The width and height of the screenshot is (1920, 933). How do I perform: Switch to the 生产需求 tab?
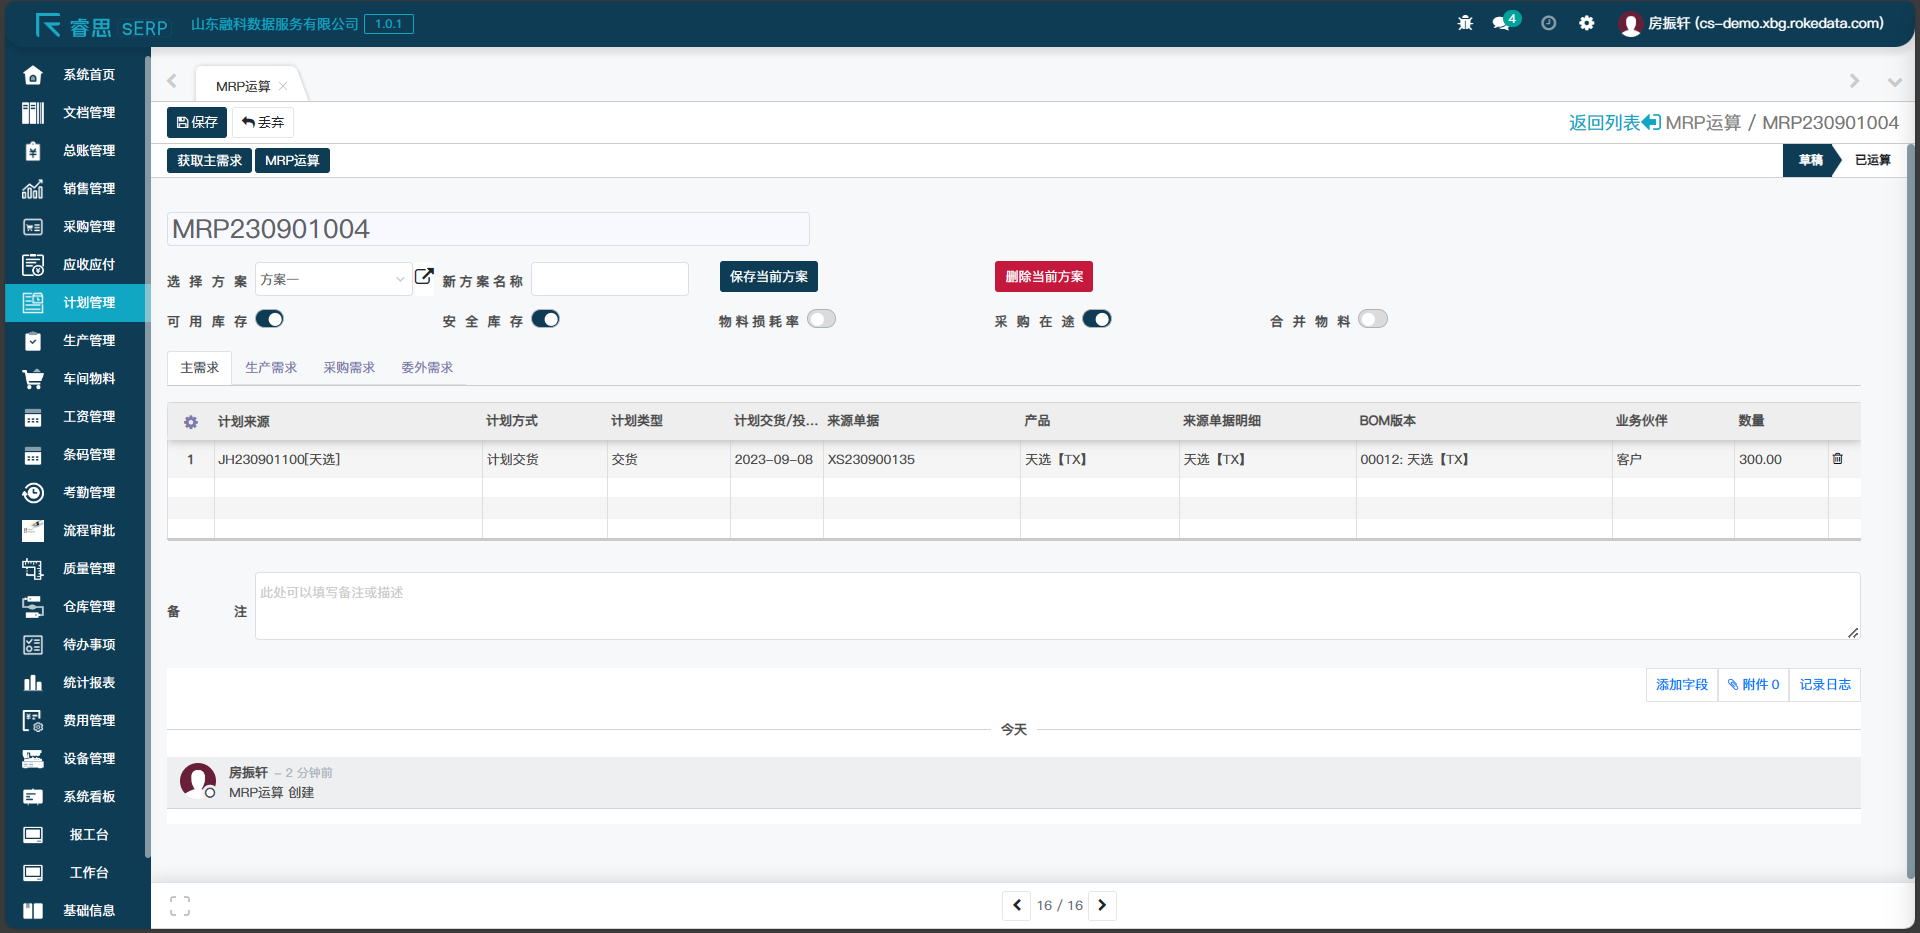[x=271, y=368]
